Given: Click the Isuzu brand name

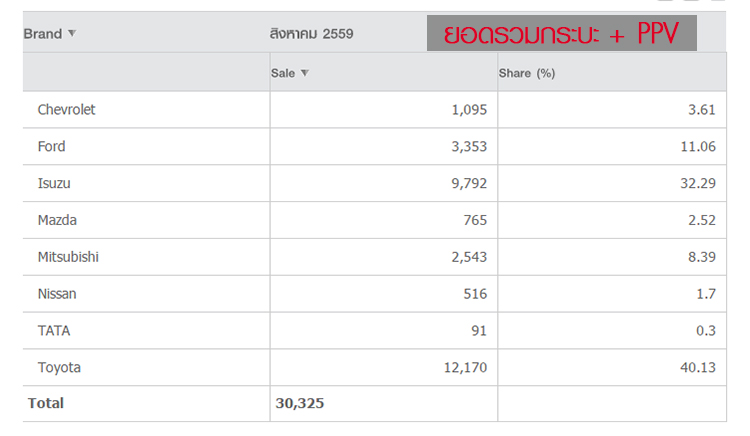Looking at the screenshot, I should tap(54, 184).
